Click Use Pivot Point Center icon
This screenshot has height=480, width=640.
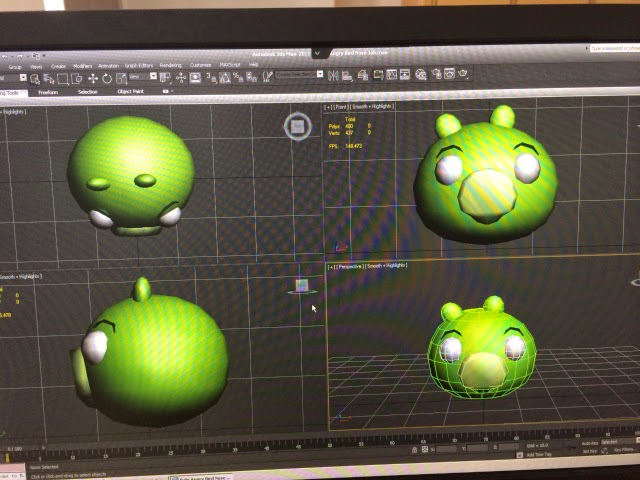[x=166, y=78]
